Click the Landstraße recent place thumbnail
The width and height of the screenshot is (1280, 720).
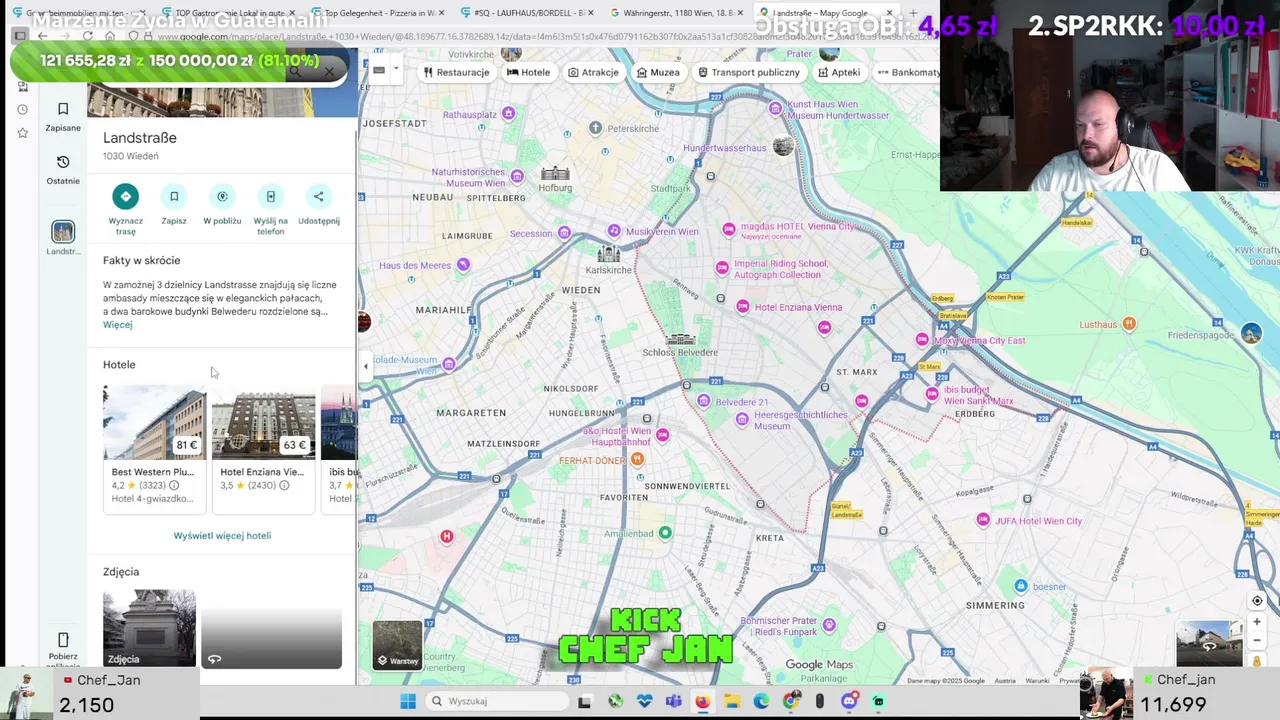click(x=63, y=232)
